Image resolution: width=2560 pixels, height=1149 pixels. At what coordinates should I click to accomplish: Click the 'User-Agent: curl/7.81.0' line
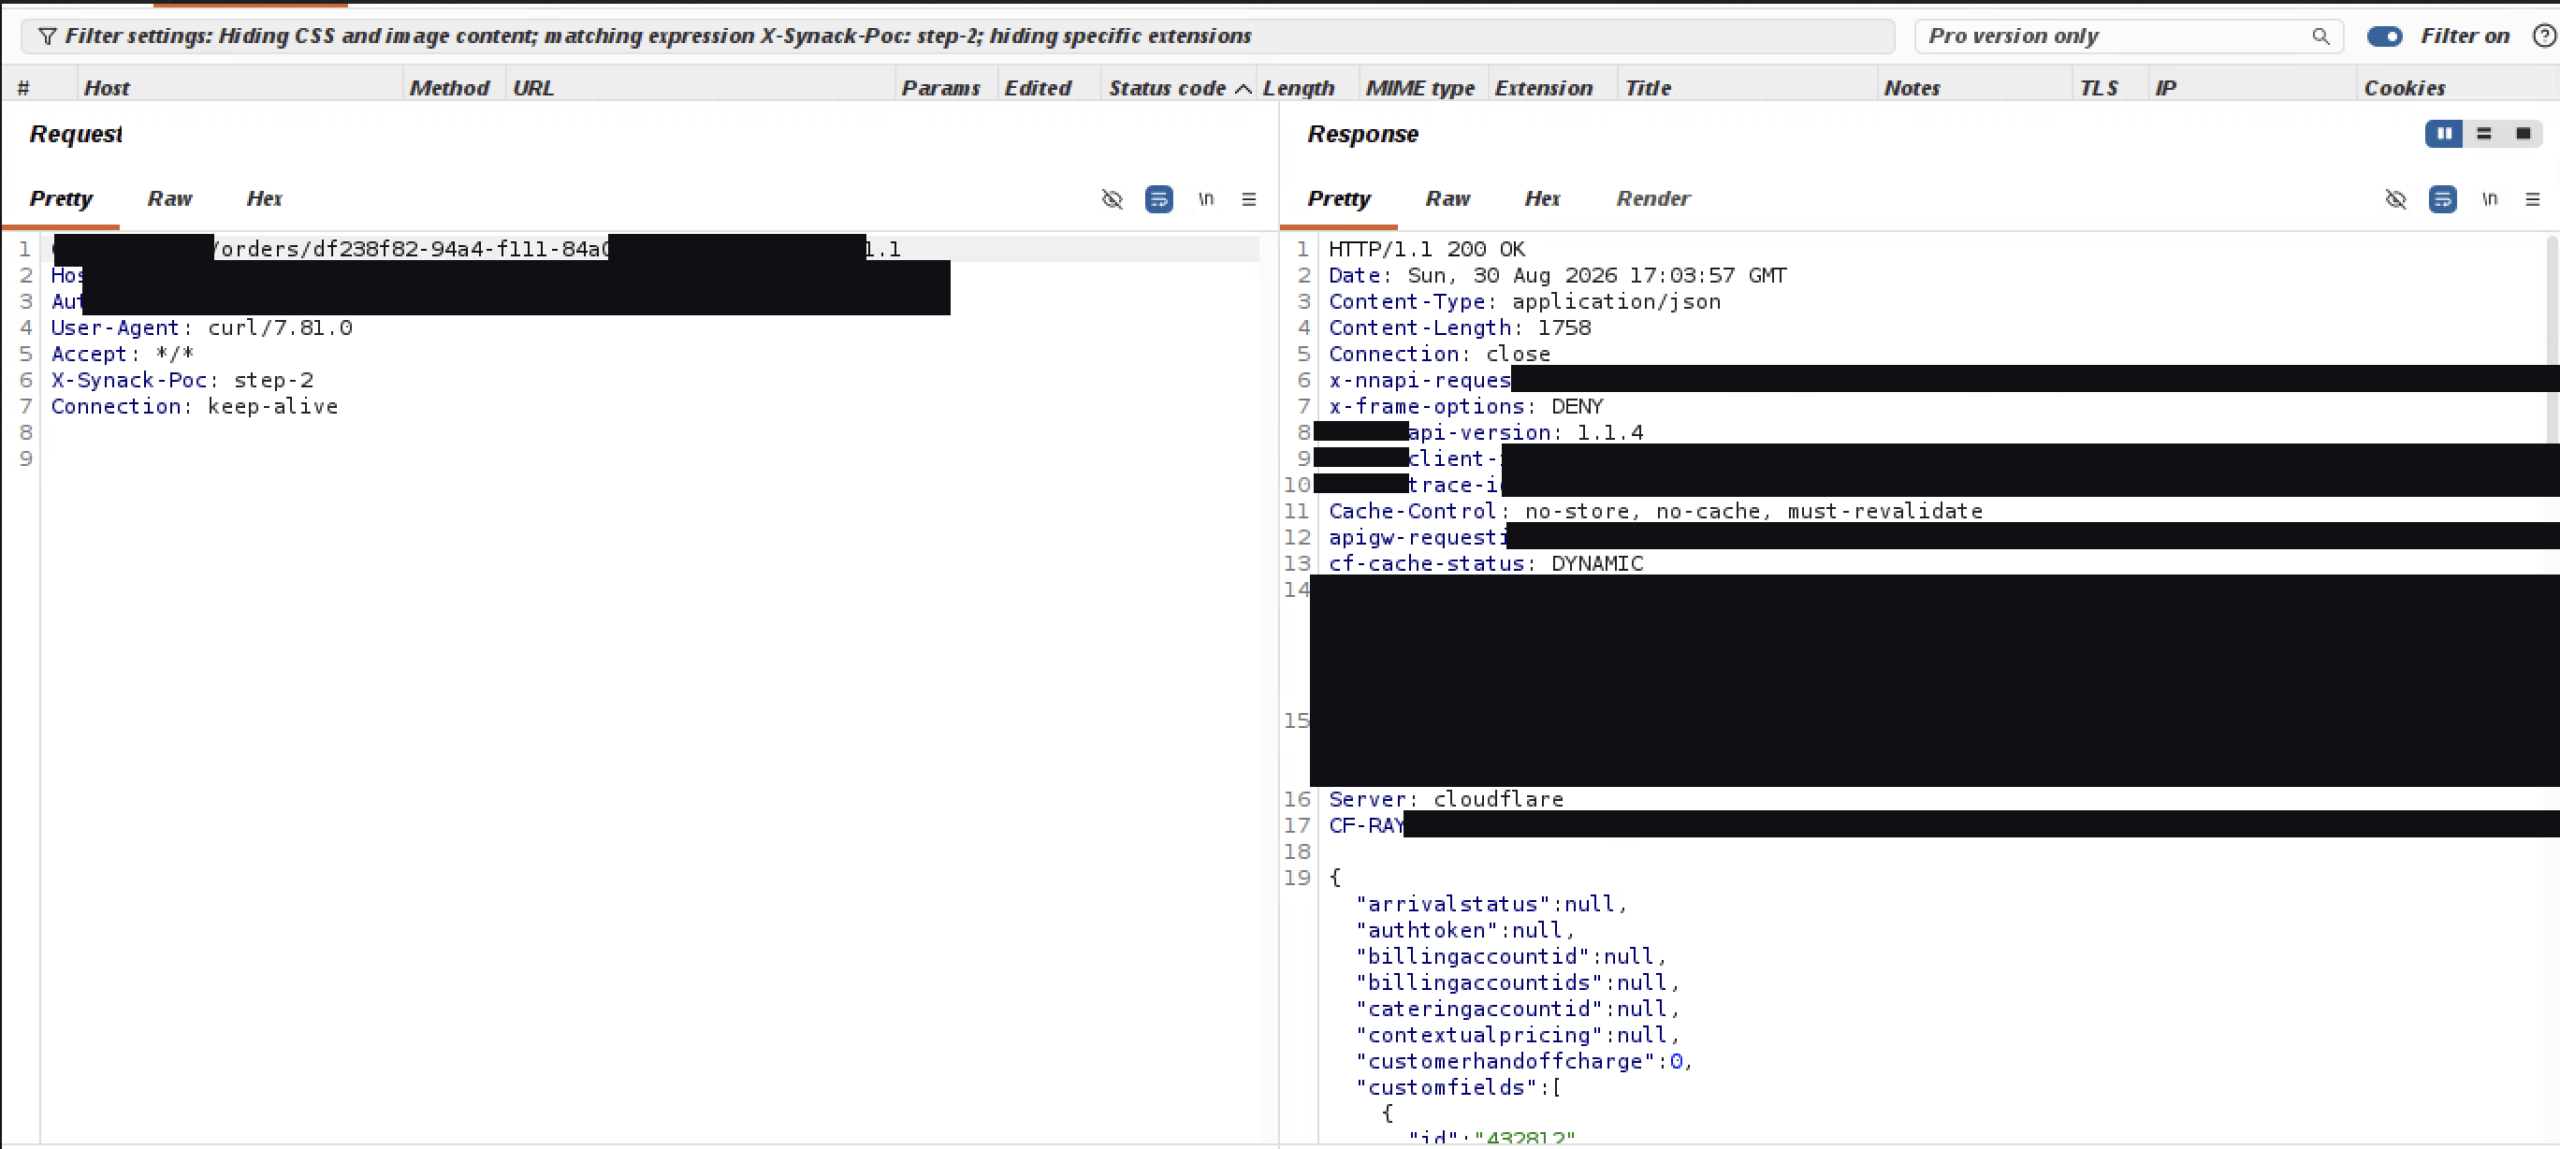pyautogui.click(x=201, y=328)
